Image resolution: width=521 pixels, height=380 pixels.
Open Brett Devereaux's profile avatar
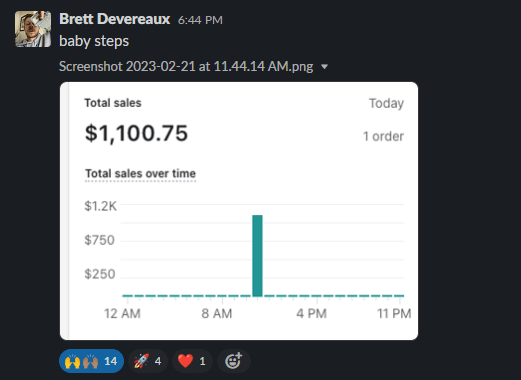33,29
